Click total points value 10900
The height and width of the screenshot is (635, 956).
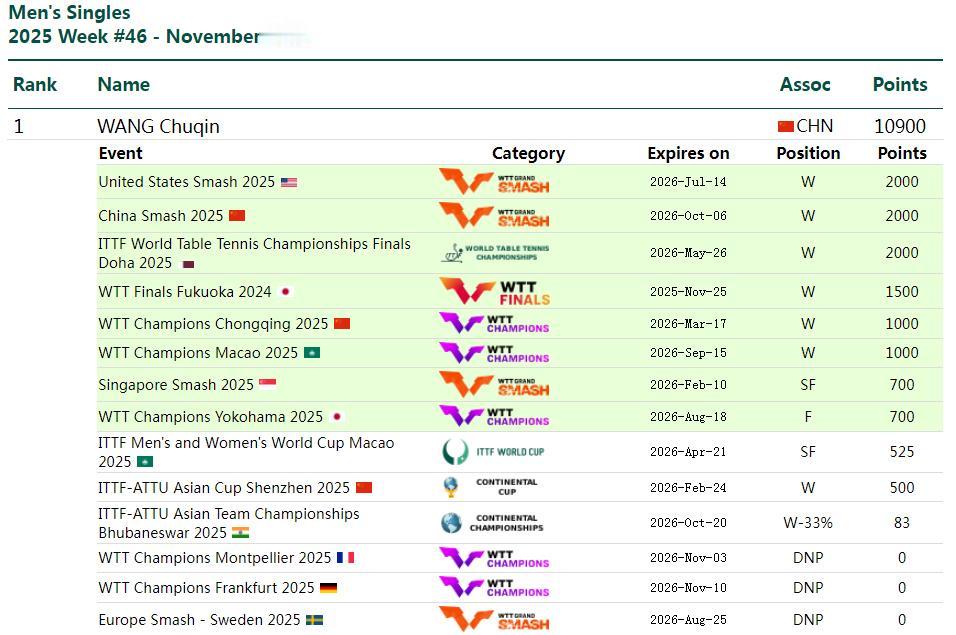pos(900,126)
